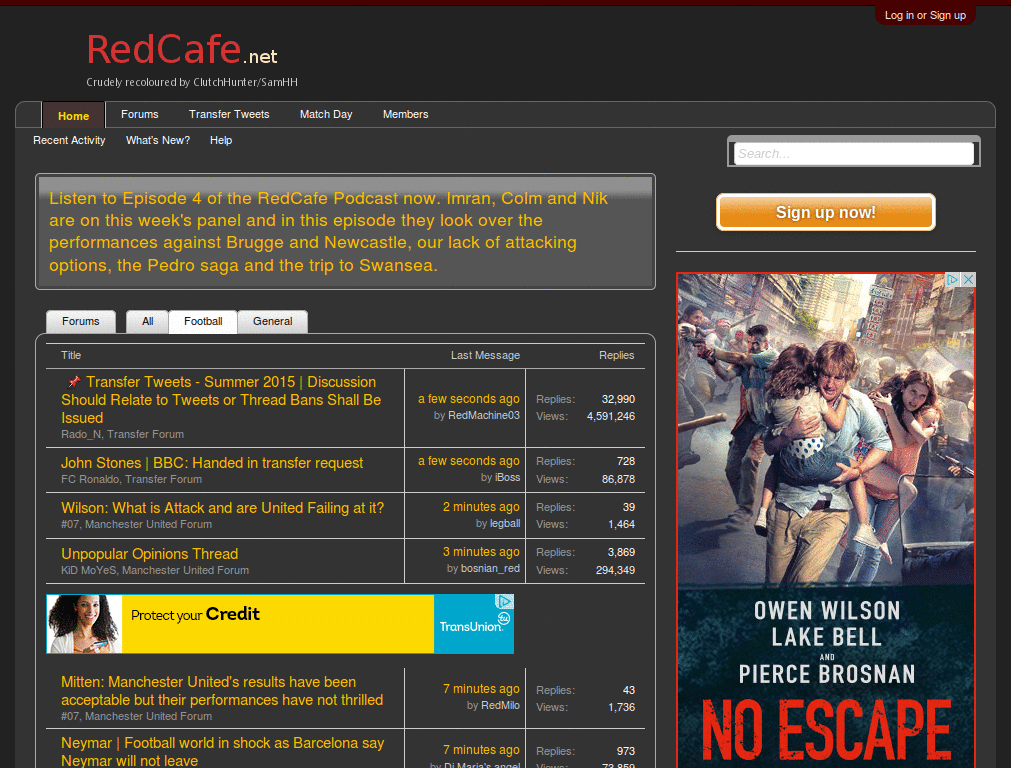The height and width of the screenshot is (768, 1024).
Task: Select the General thread filter tab
Action: [273, 321]
